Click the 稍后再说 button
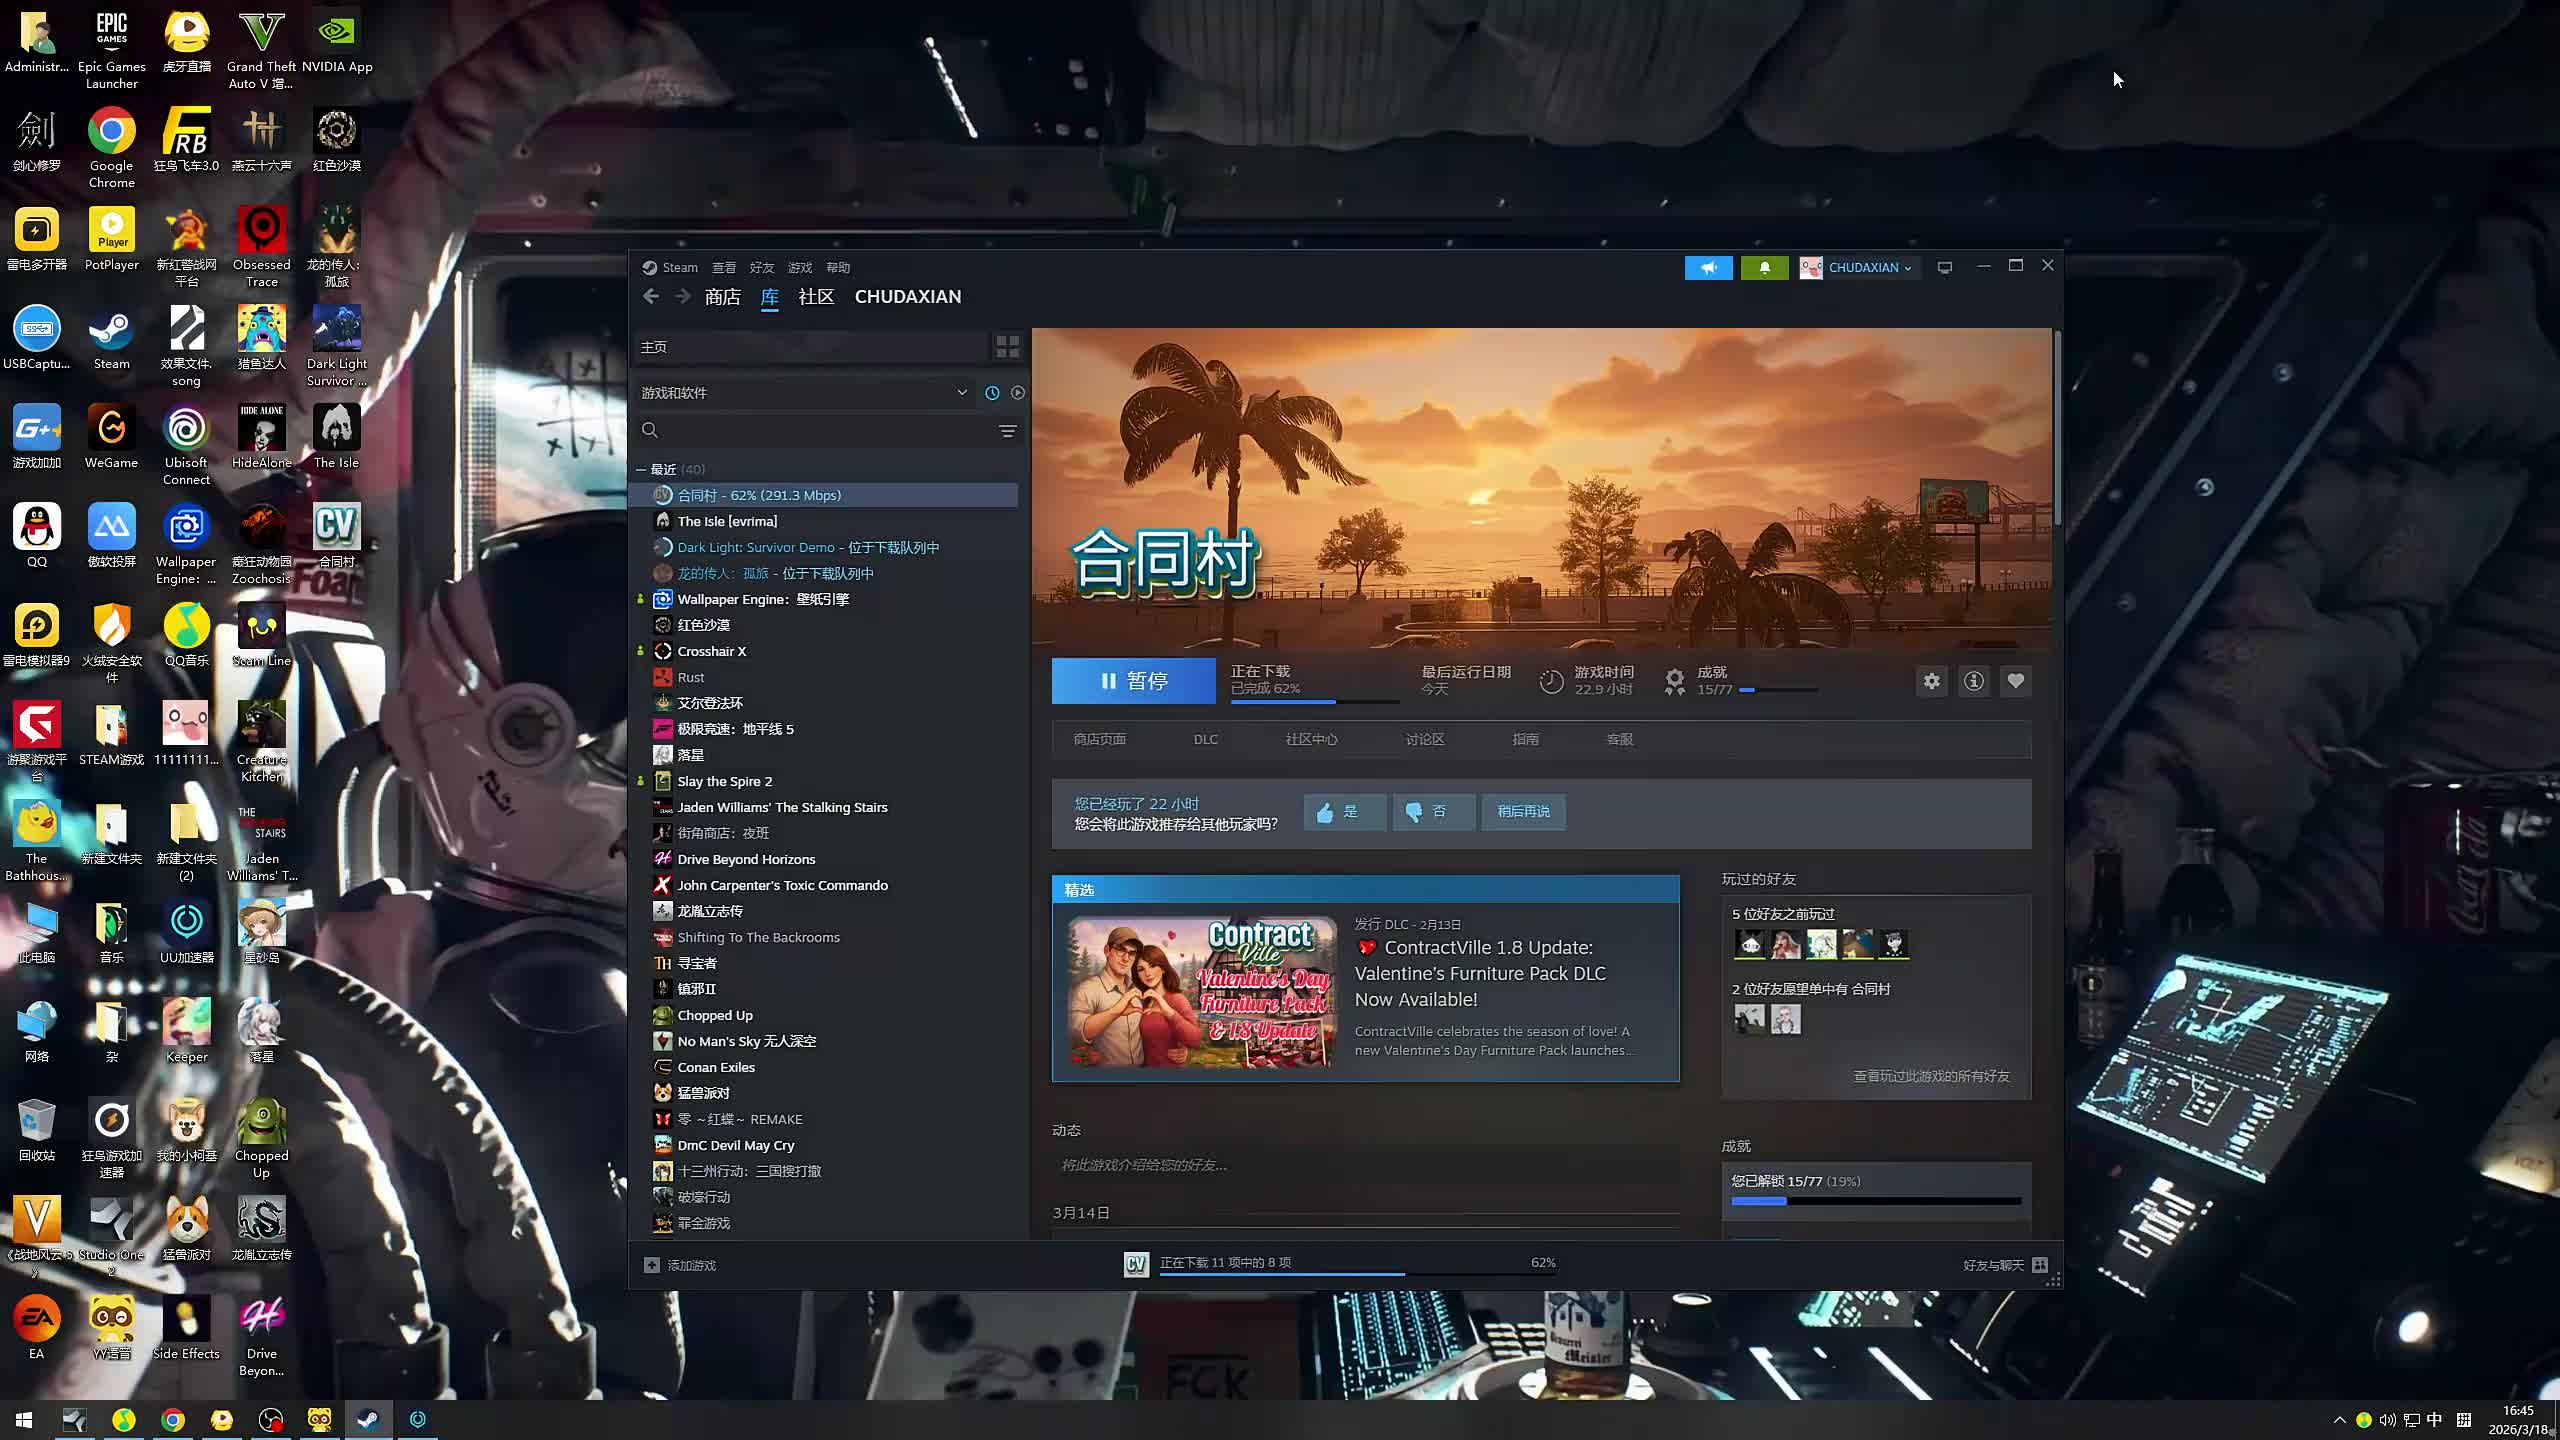 (x=1522, y=812)
